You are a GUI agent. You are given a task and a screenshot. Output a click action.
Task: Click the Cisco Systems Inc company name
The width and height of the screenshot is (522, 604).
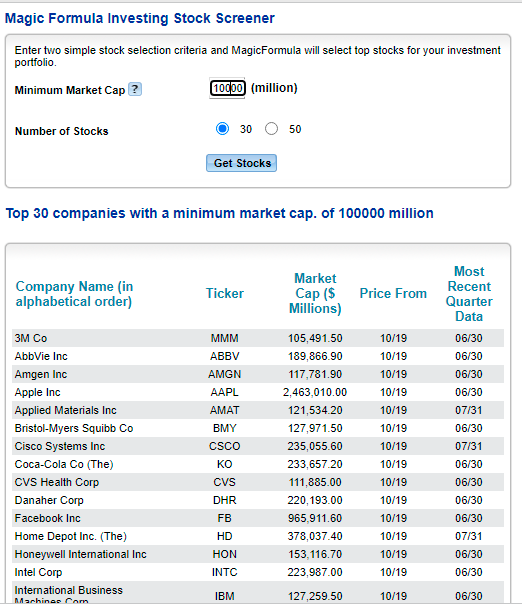60,446
